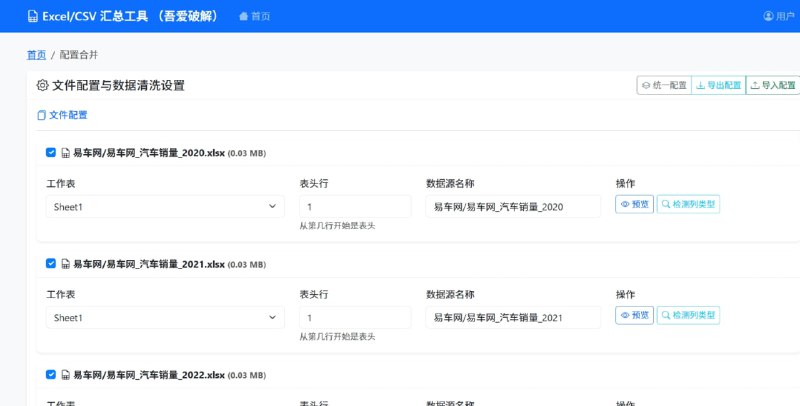Follow the 首页 breadcrumb link
Image resolution: width=800 pixels, height=406 pixels.
tap(36, 55)
